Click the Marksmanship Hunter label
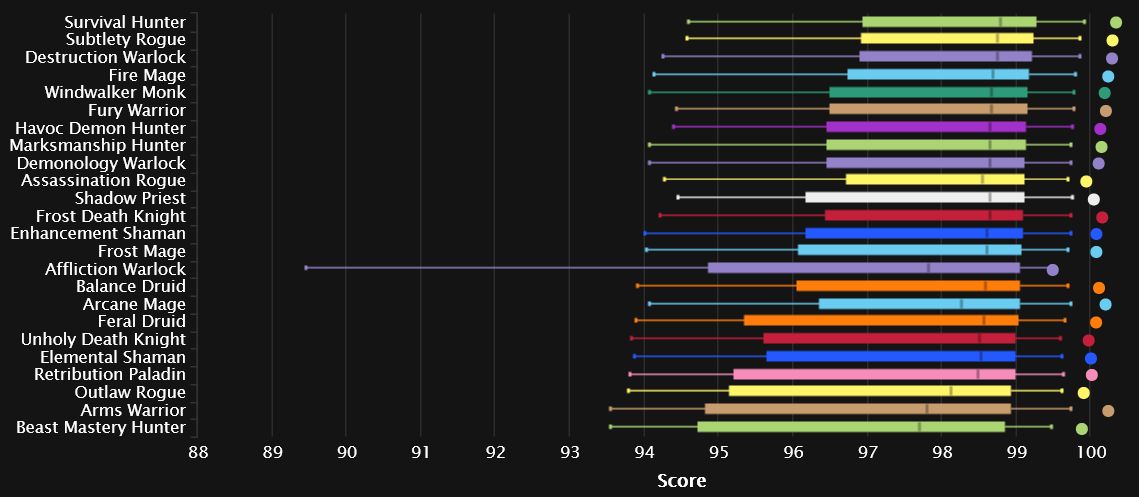The image size is (1139, 497). click(97, 145)
